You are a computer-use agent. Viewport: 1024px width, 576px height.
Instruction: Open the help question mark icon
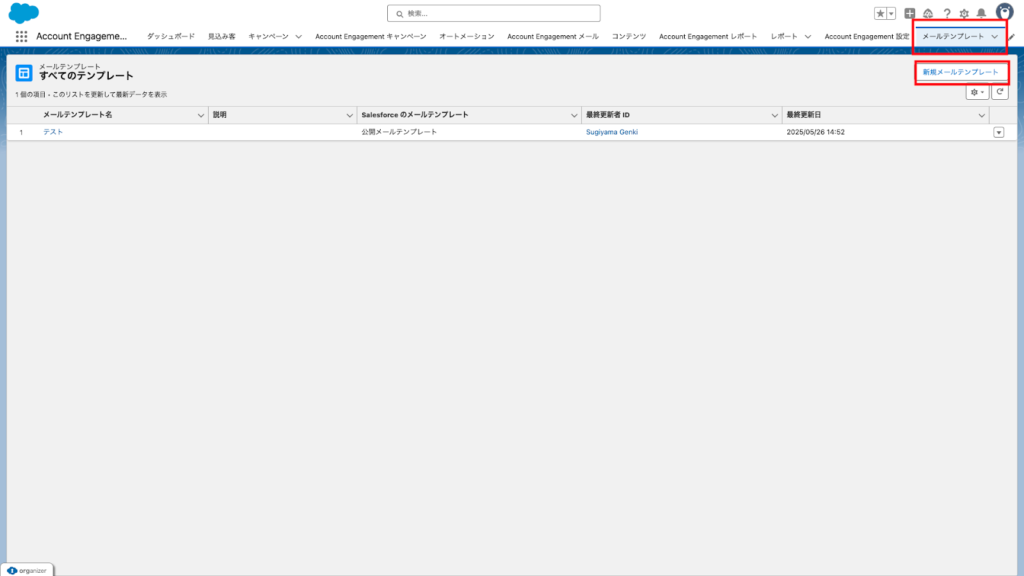tap(947, 13)
